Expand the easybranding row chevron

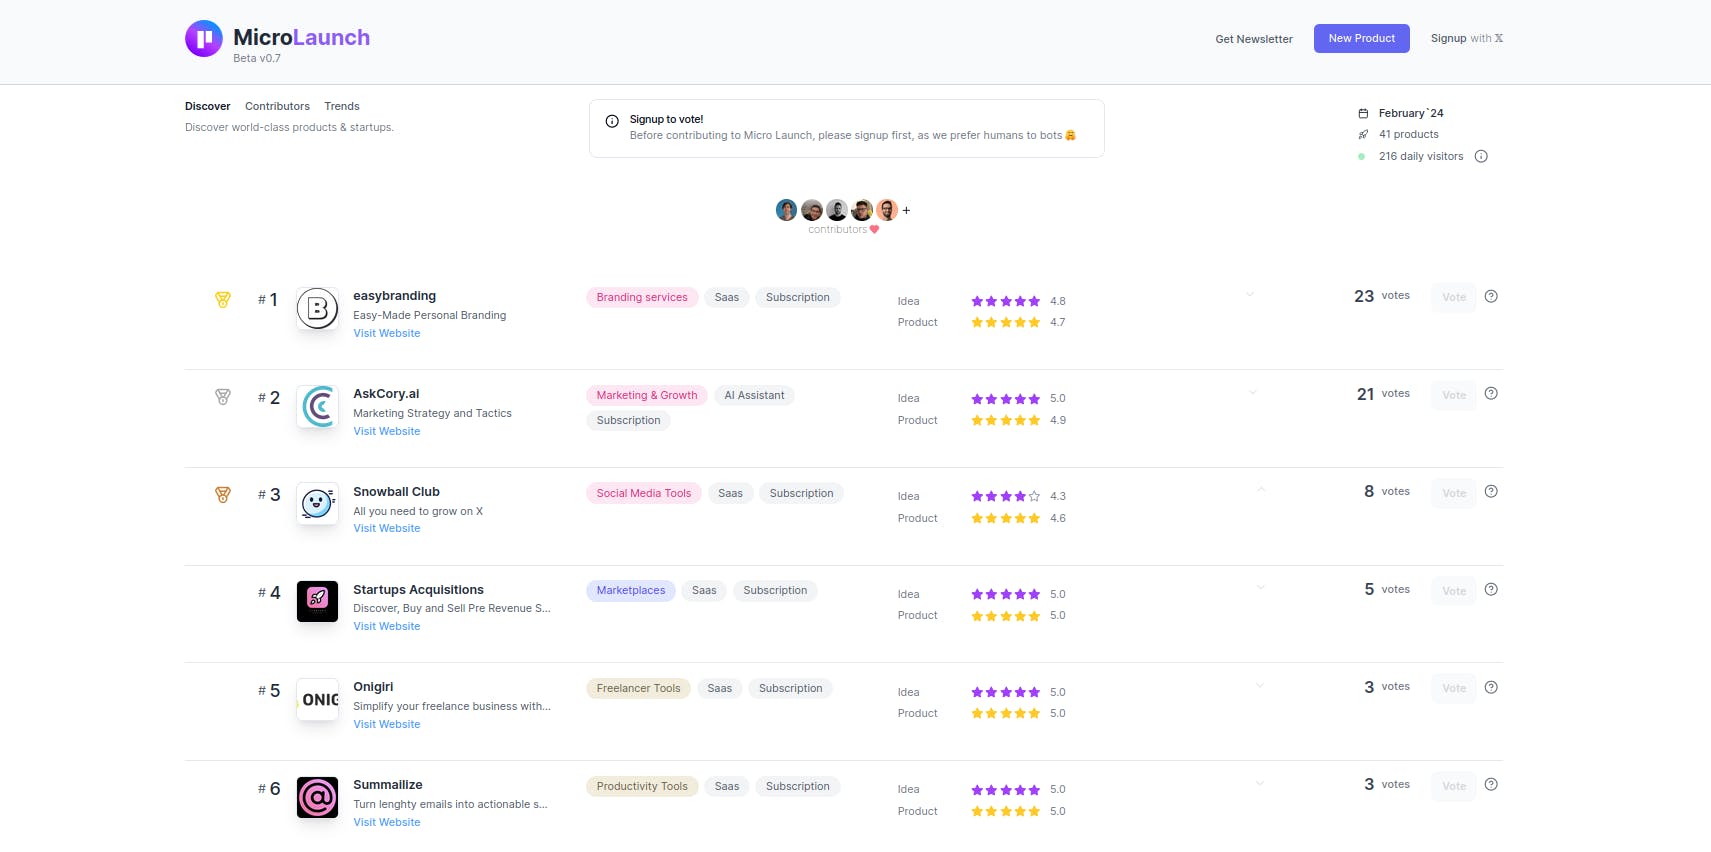tap(1250, 294)
